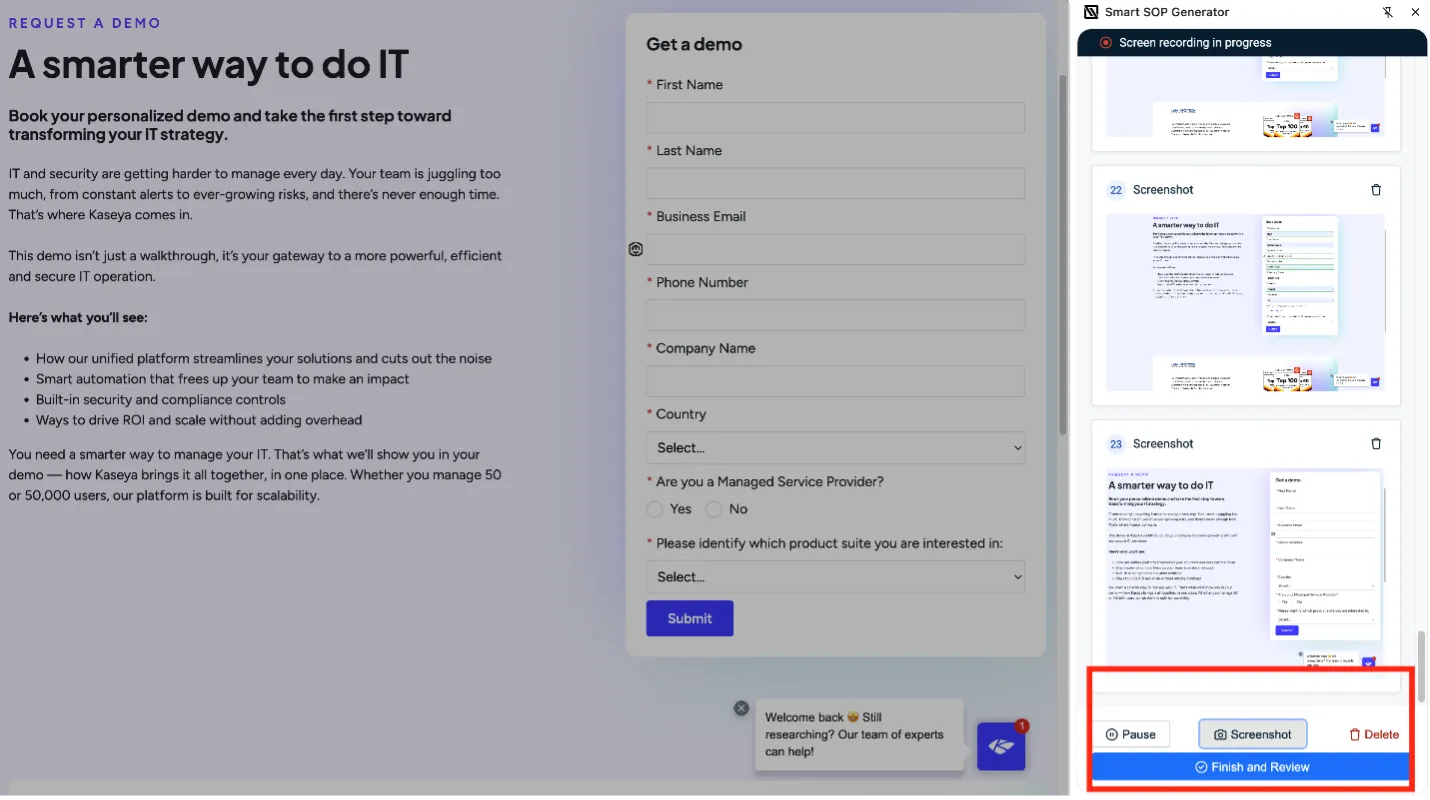
Task: Submit the demo request form
Action: [x=689, y=618]
